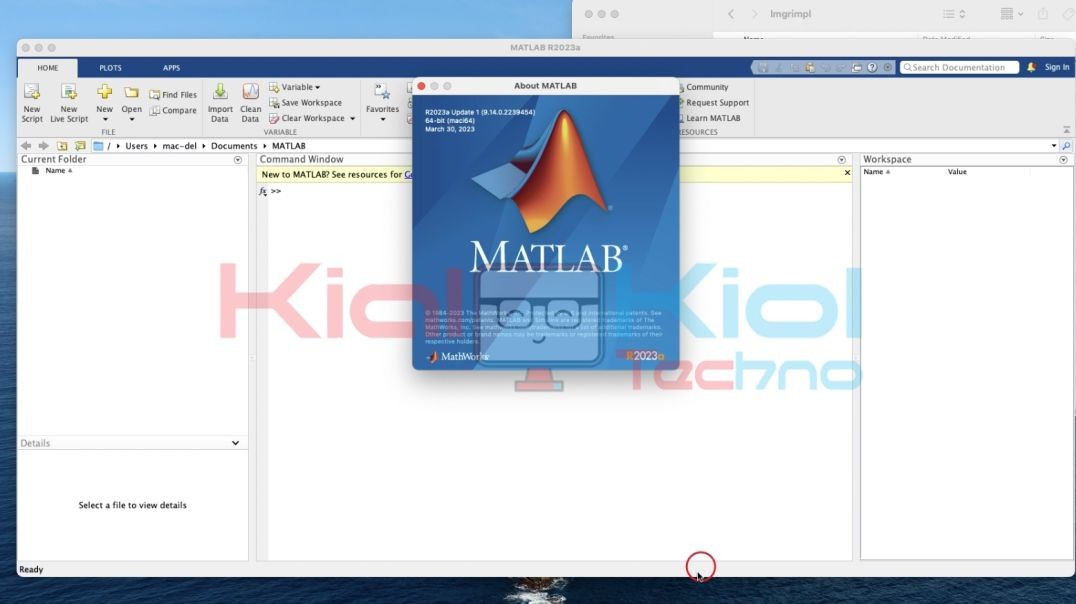Expand dropdown arrow under New button
Image resolution: width=1076 pixels, height=604 pixels.
click(x=105, y=119)
